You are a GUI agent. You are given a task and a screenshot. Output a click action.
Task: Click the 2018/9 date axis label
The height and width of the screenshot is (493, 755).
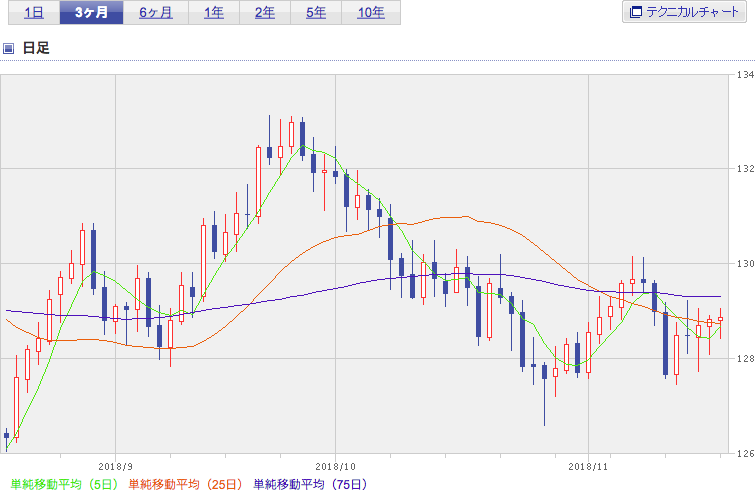point(115,467)
